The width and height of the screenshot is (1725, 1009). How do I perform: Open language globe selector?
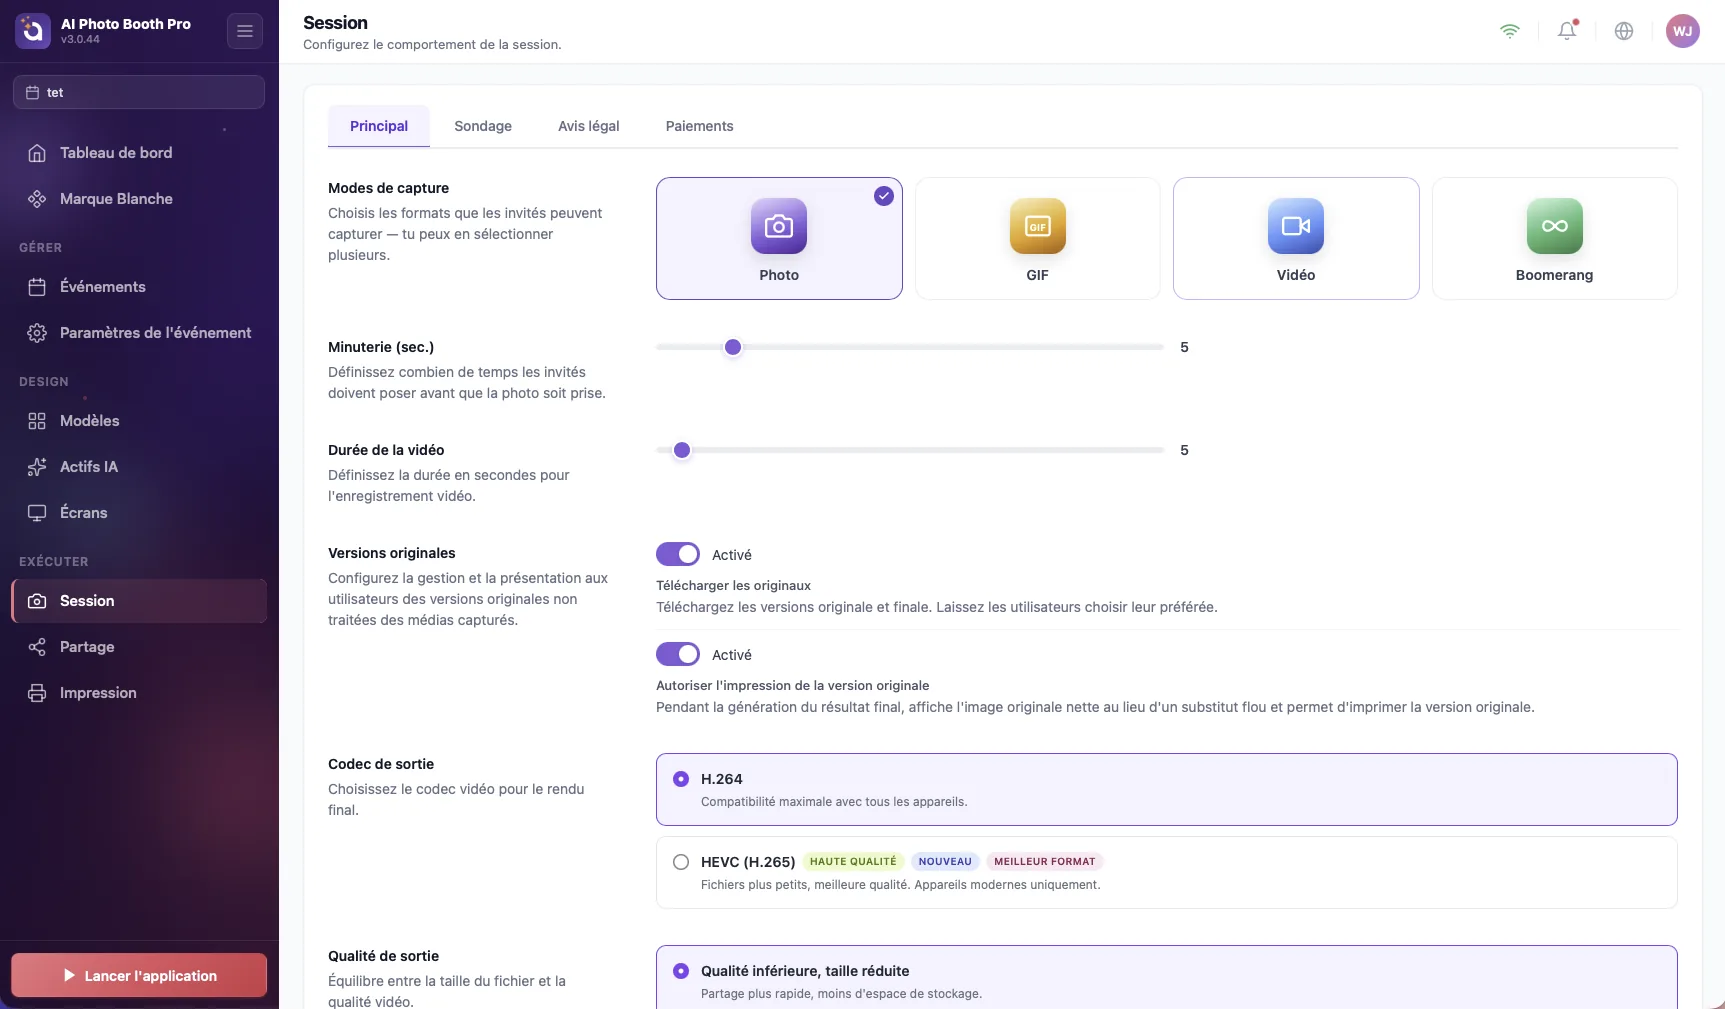[x=1624, y=31]
